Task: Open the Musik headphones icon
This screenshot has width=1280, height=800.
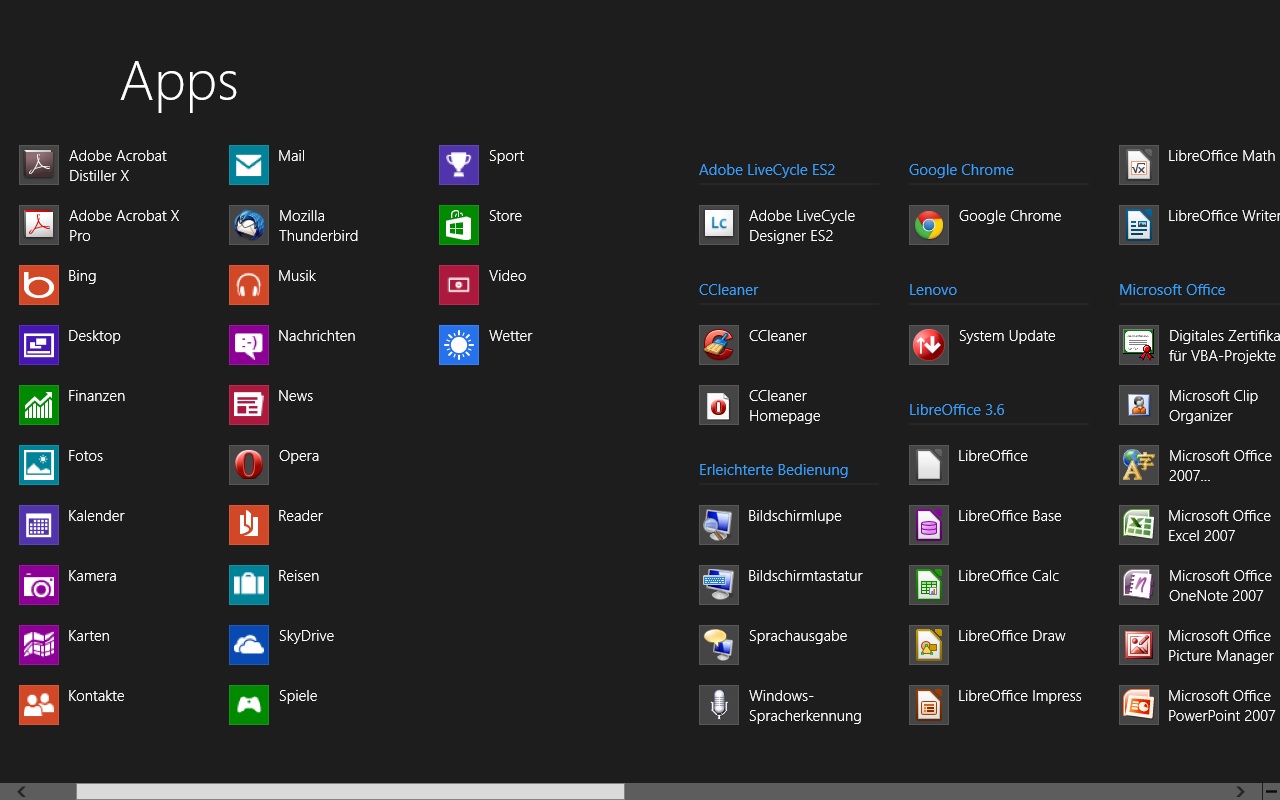Action: [249, 285]
